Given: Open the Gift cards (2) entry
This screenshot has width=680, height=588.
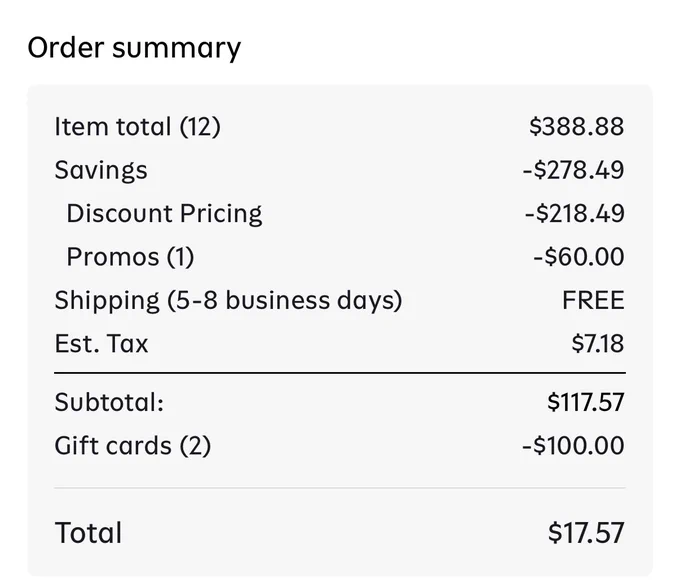Looking at the screenshot, I should coord(133,446).
